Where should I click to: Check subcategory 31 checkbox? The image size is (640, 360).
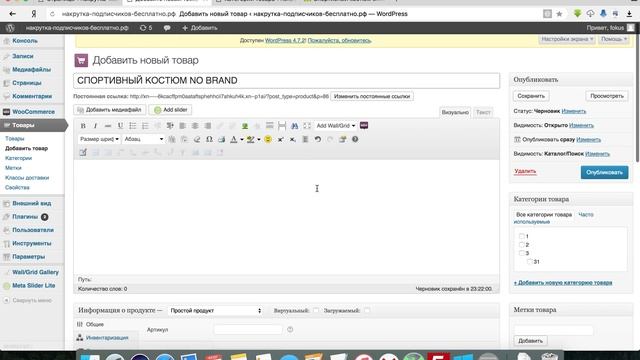pos(530,262)
